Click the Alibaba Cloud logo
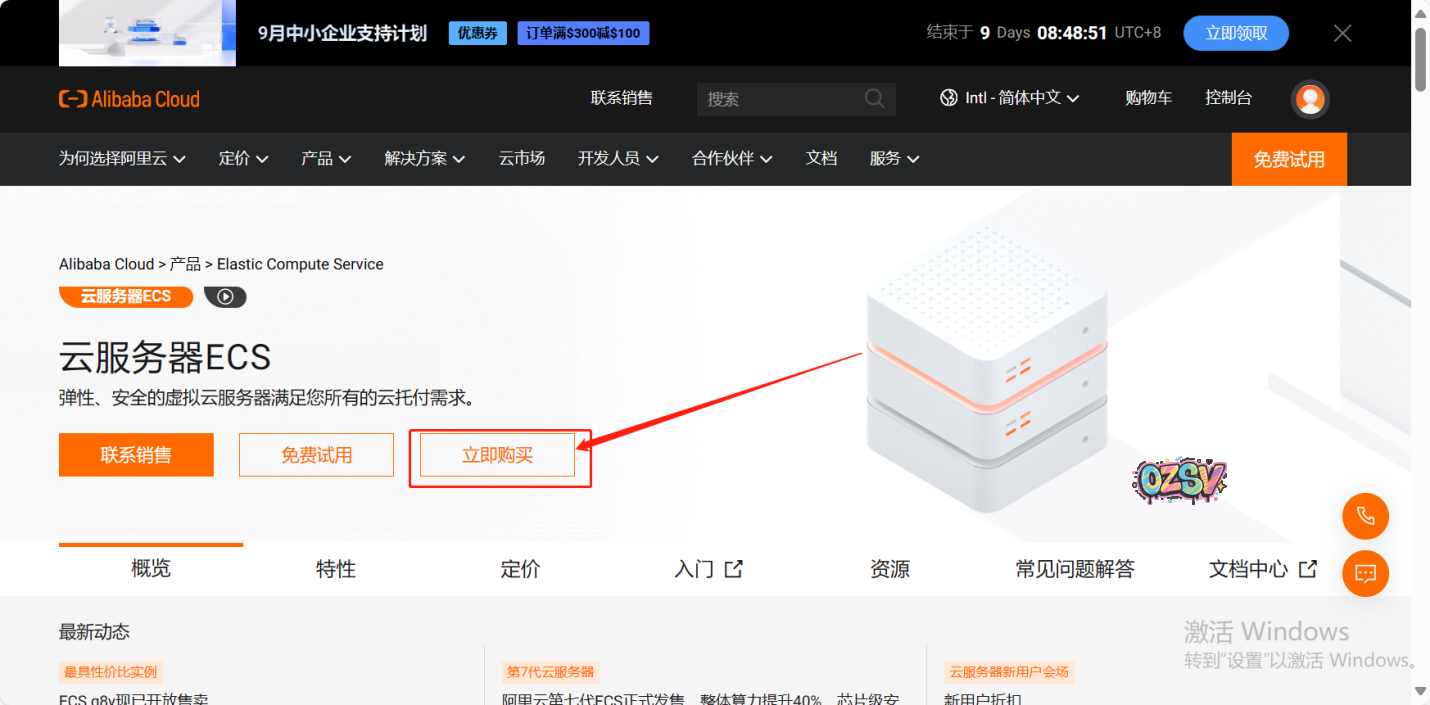Image resolution: width=1430 pixels, height=705 pixels. (129, 99)
